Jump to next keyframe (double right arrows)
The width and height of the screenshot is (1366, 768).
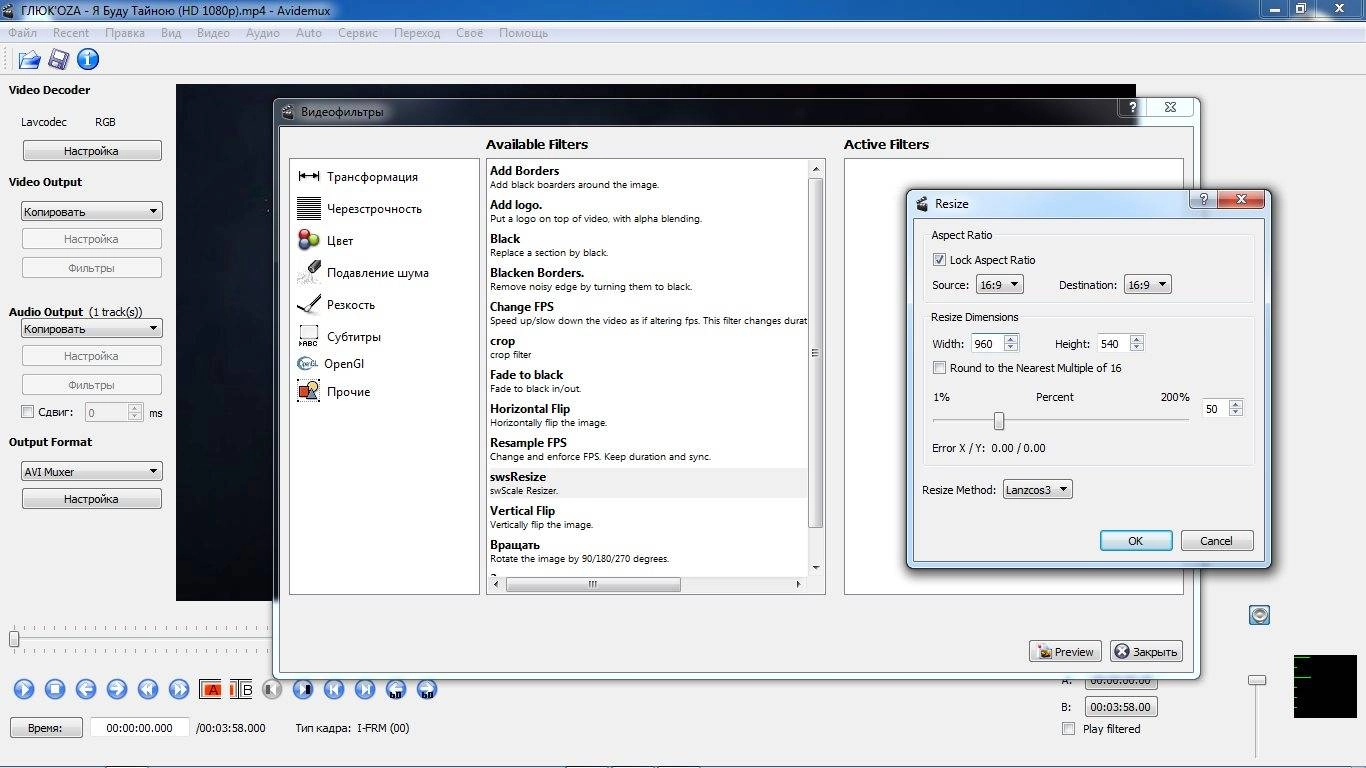pyautogui.click(x=179, y=689)
